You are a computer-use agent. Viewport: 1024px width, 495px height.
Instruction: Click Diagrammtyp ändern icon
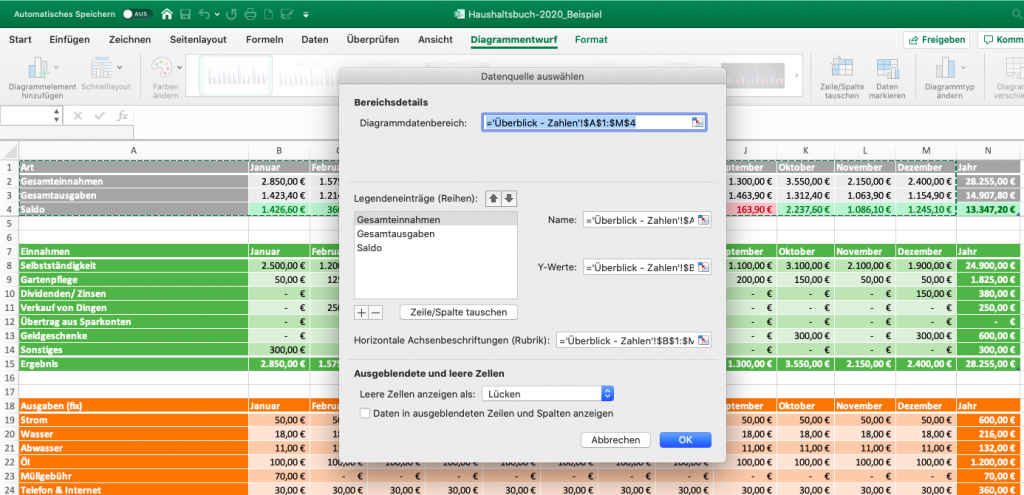(x=945, y=68)
